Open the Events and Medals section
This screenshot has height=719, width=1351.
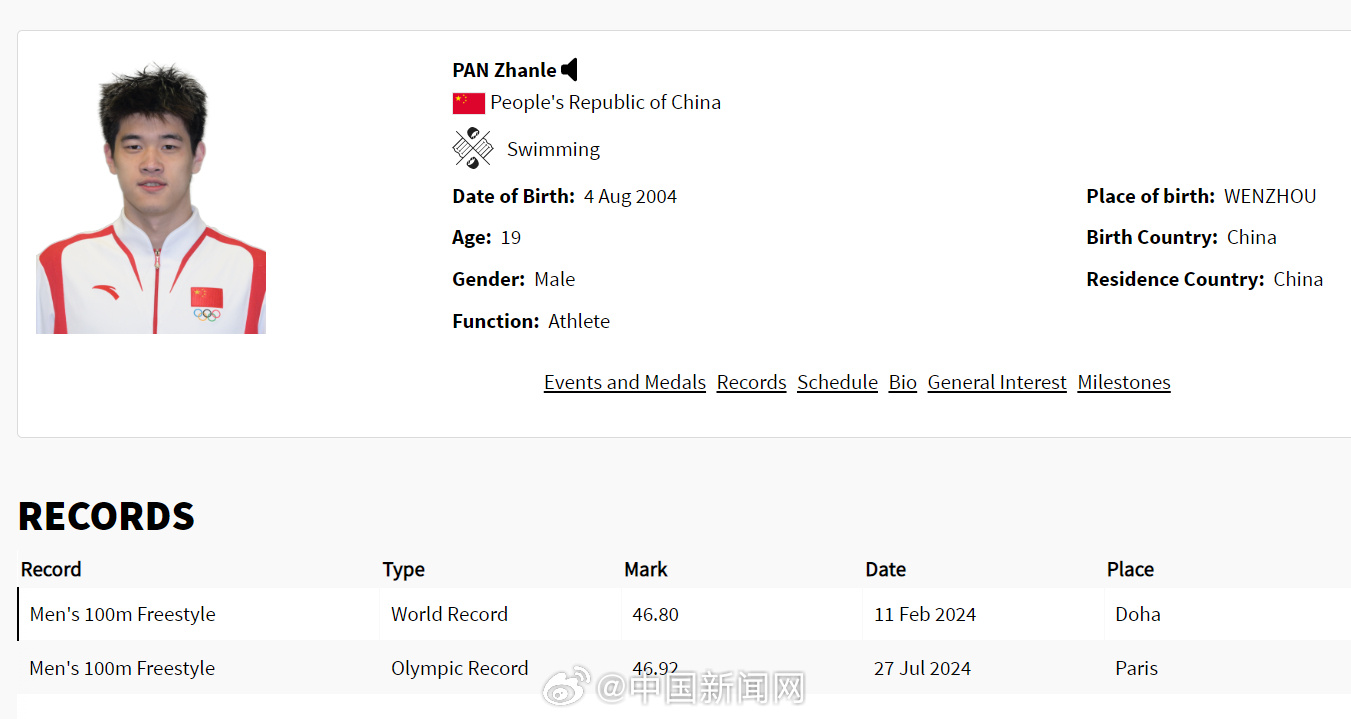click(x=624, y=382)
